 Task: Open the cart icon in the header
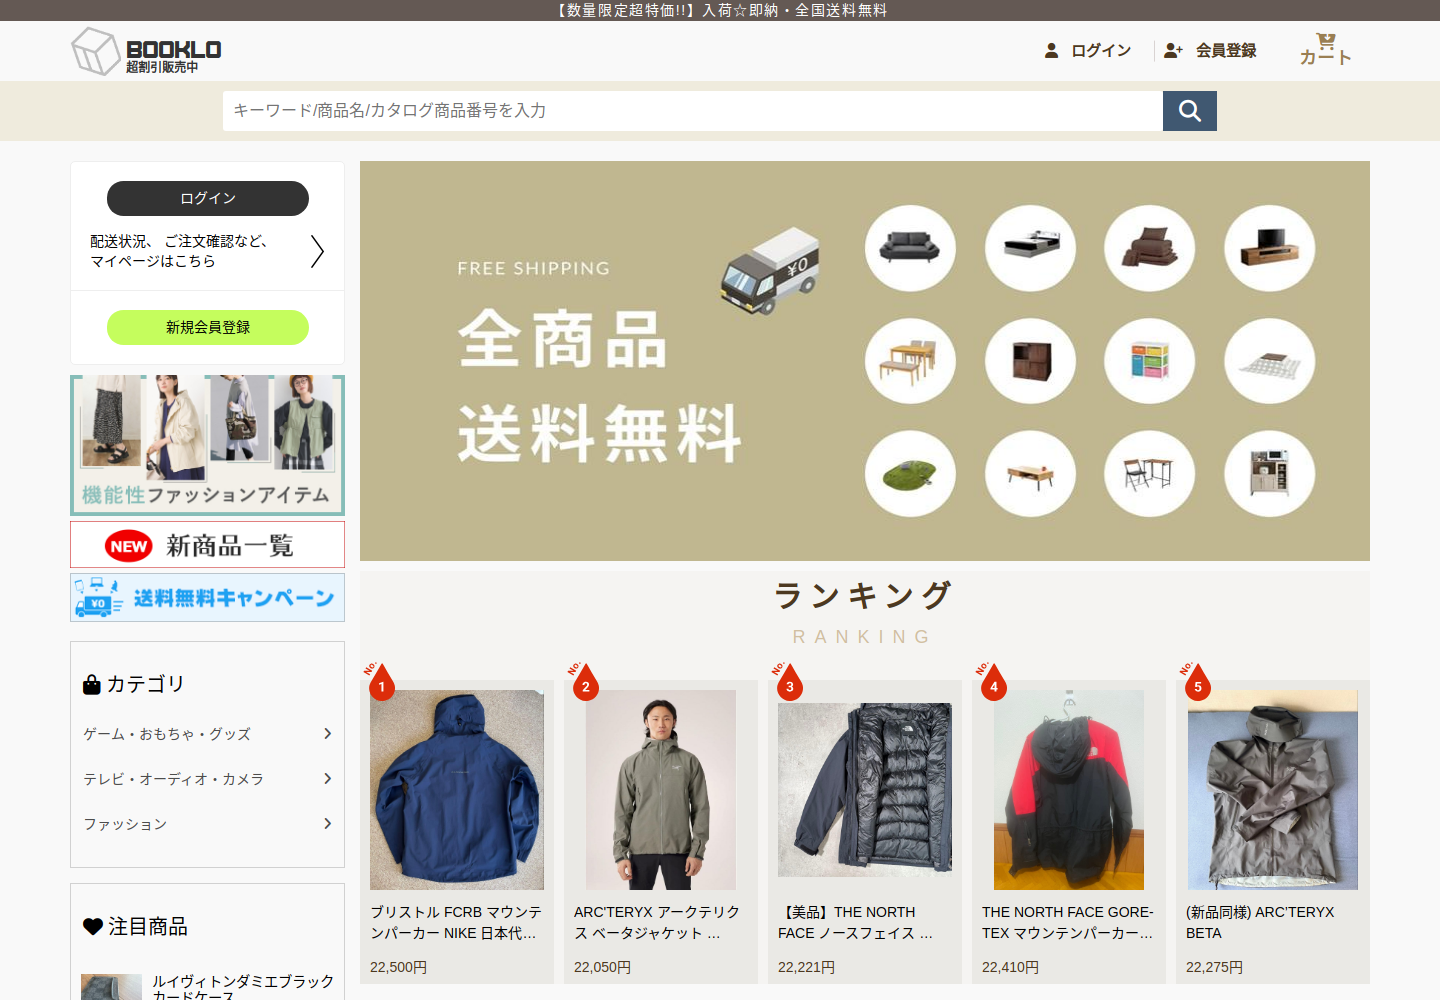point(1326,49)
